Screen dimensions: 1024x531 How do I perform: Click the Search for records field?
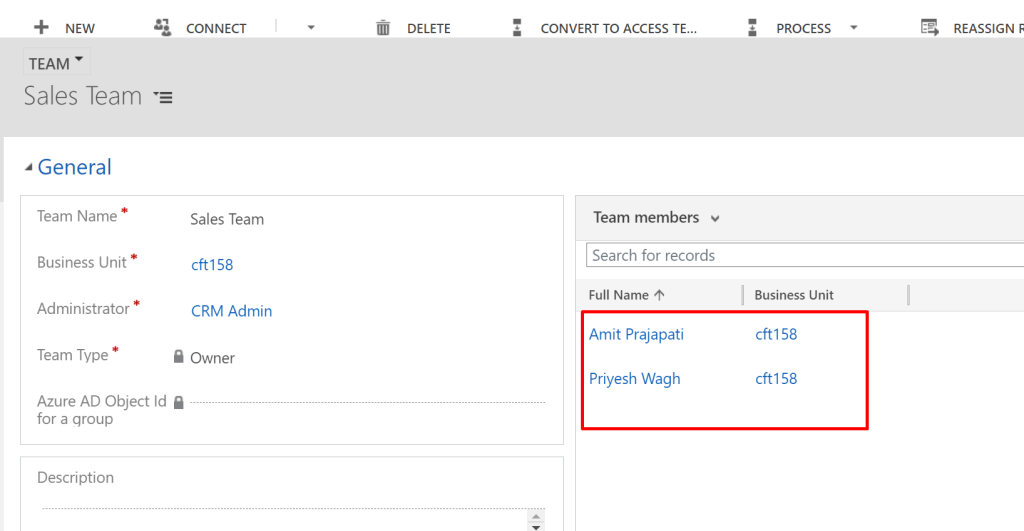pos(800,255)
